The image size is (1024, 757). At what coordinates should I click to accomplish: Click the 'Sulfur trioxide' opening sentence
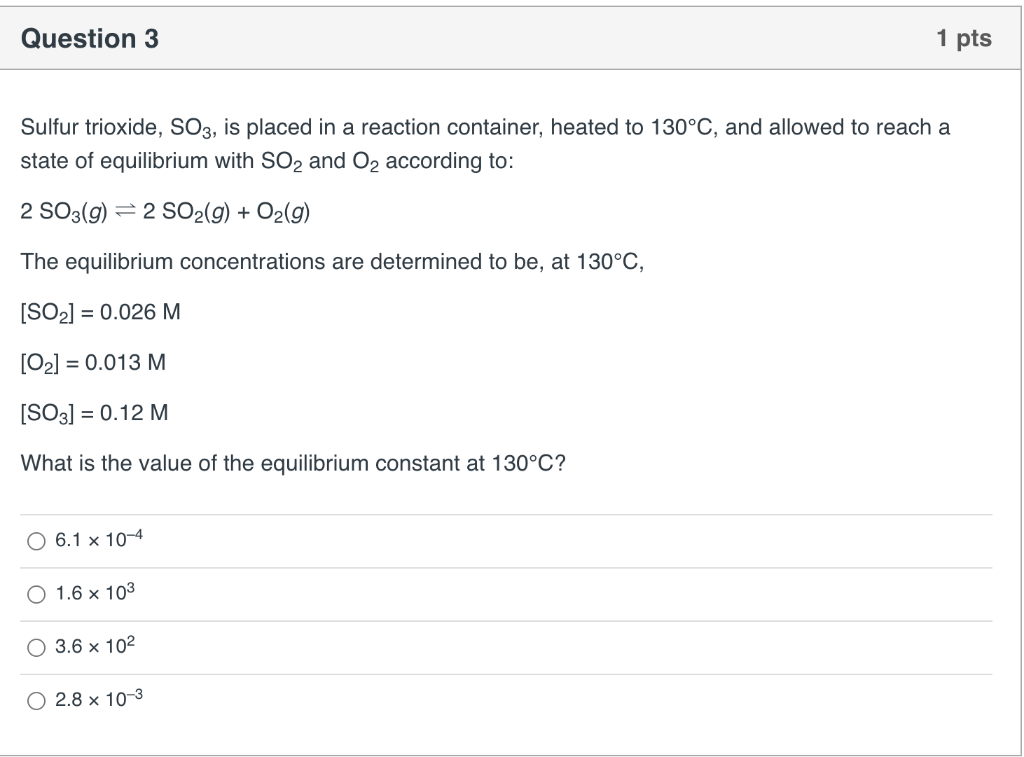coord(485,144)
